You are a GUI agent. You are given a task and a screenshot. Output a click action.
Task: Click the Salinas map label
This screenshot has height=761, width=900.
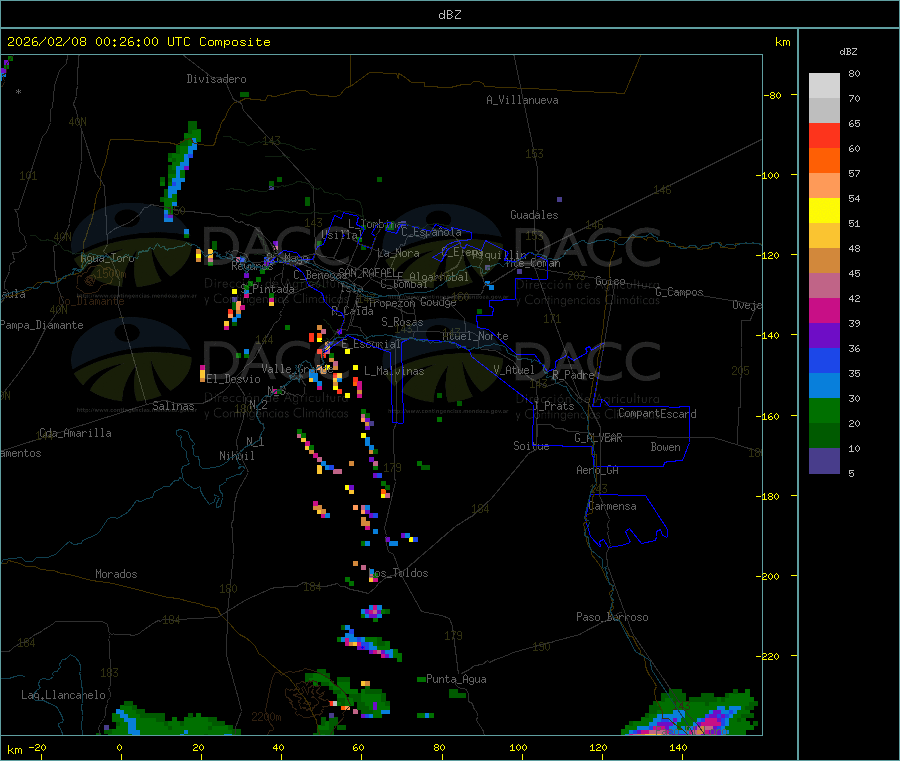pyautogui.click(x=173, y=406)
